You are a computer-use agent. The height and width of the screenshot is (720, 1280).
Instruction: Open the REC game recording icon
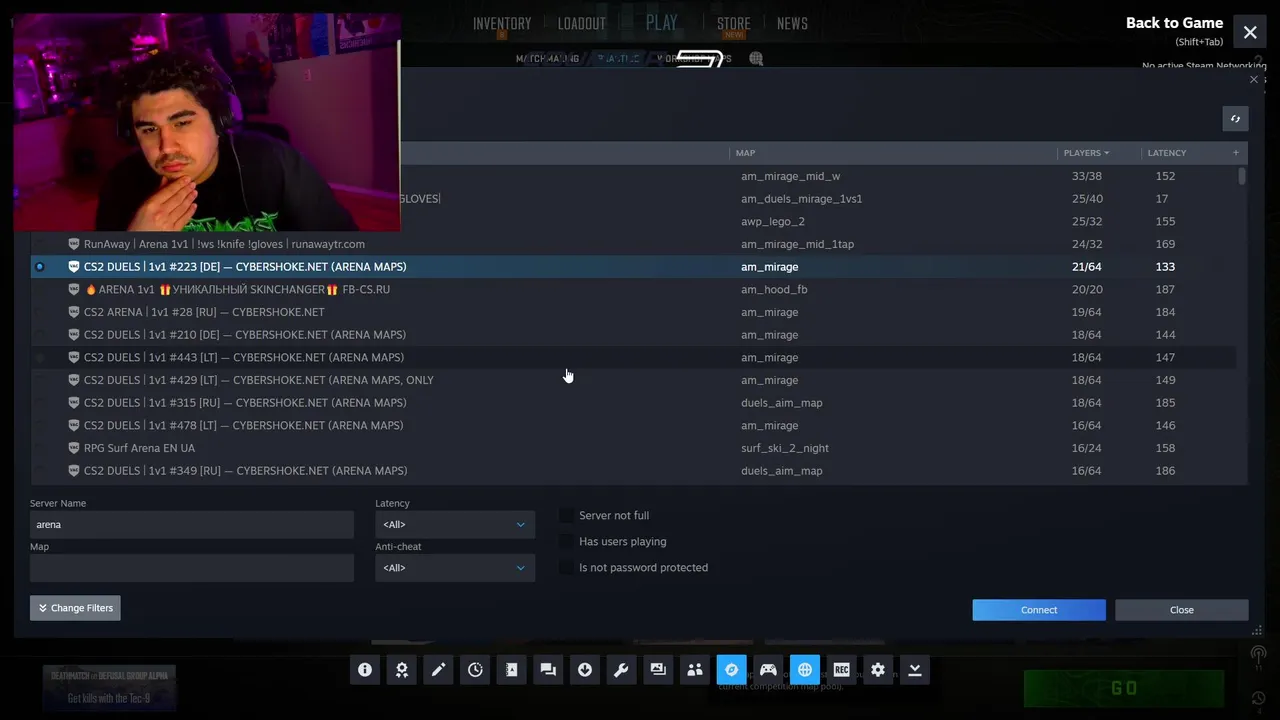(x=841, y=670)
